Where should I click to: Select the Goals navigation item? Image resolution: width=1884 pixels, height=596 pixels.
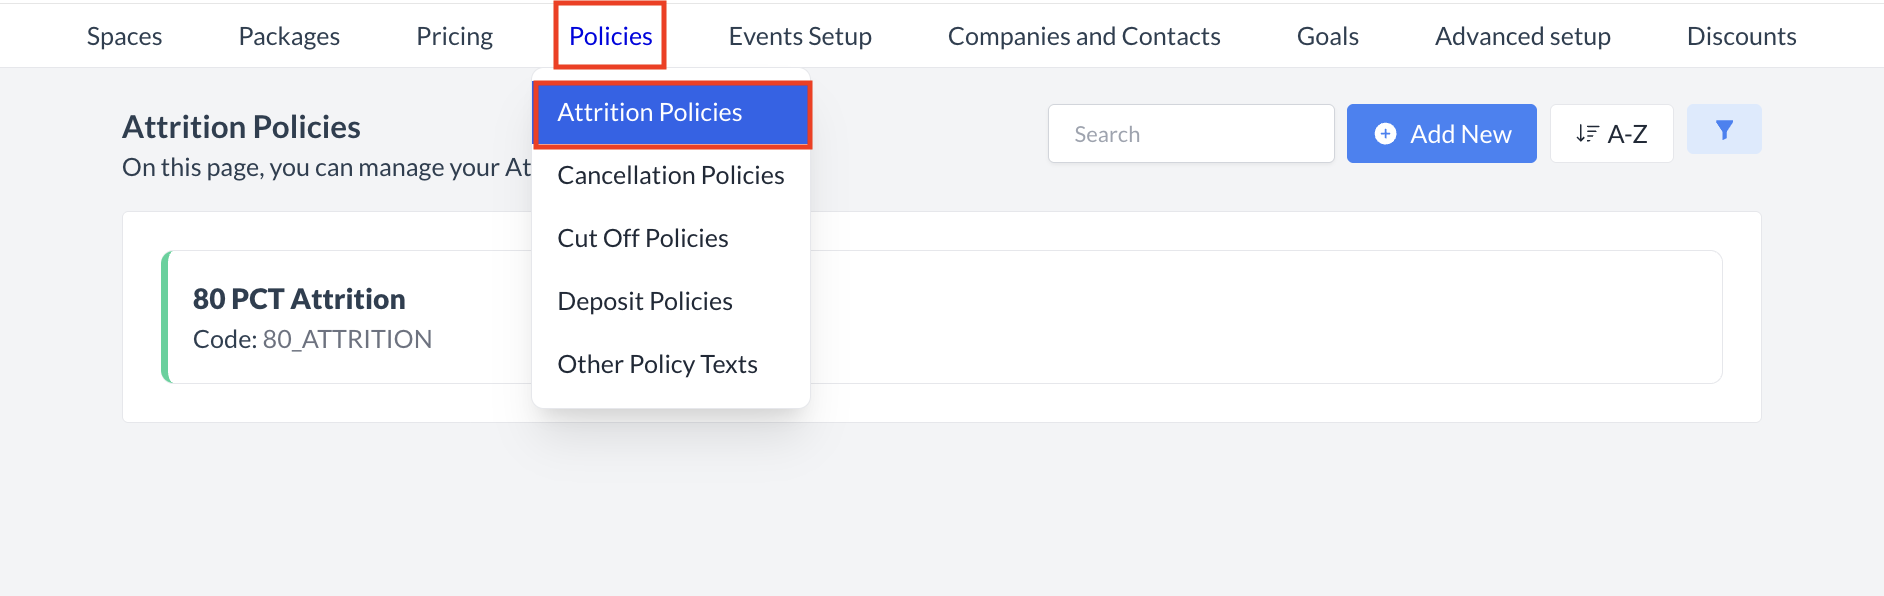tap(1327, 36)
